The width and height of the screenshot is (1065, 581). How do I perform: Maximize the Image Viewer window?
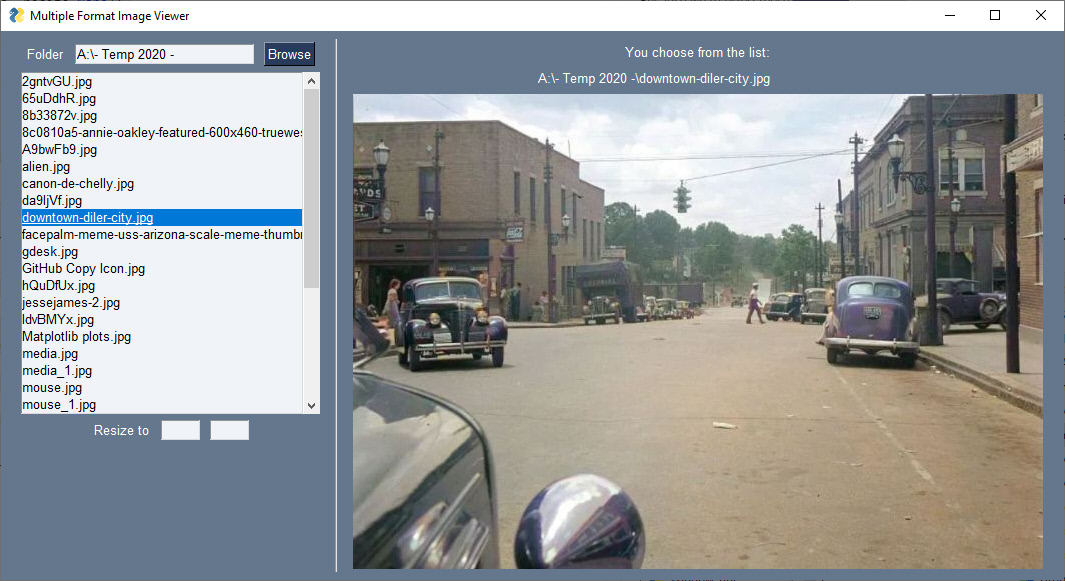994,15
